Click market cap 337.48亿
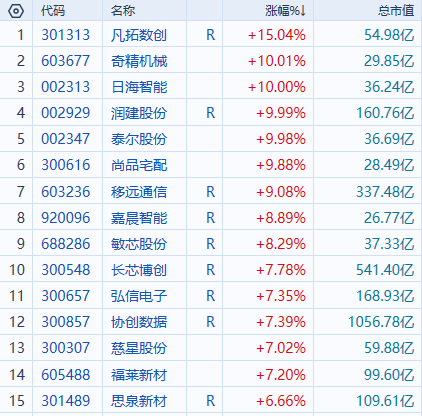Image resolution: width=422 pixels, height=416 pixels. [x=385, y=192]
